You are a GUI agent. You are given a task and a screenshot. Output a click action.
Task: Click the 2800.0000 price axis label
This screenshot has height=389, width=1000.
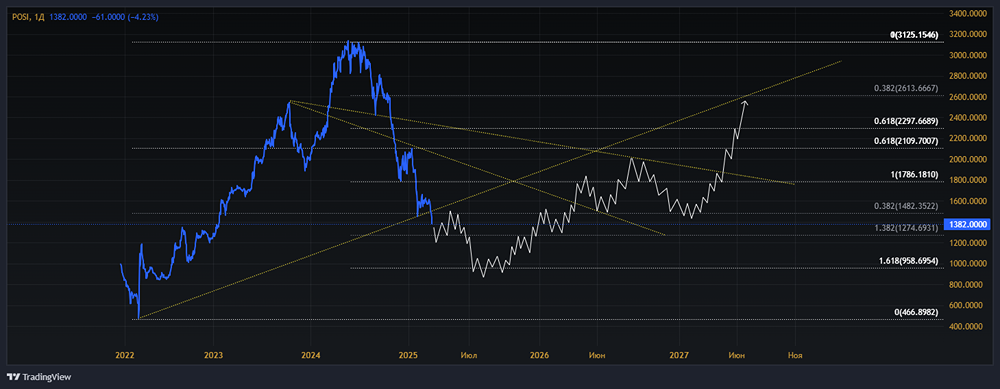pos(969,76)
